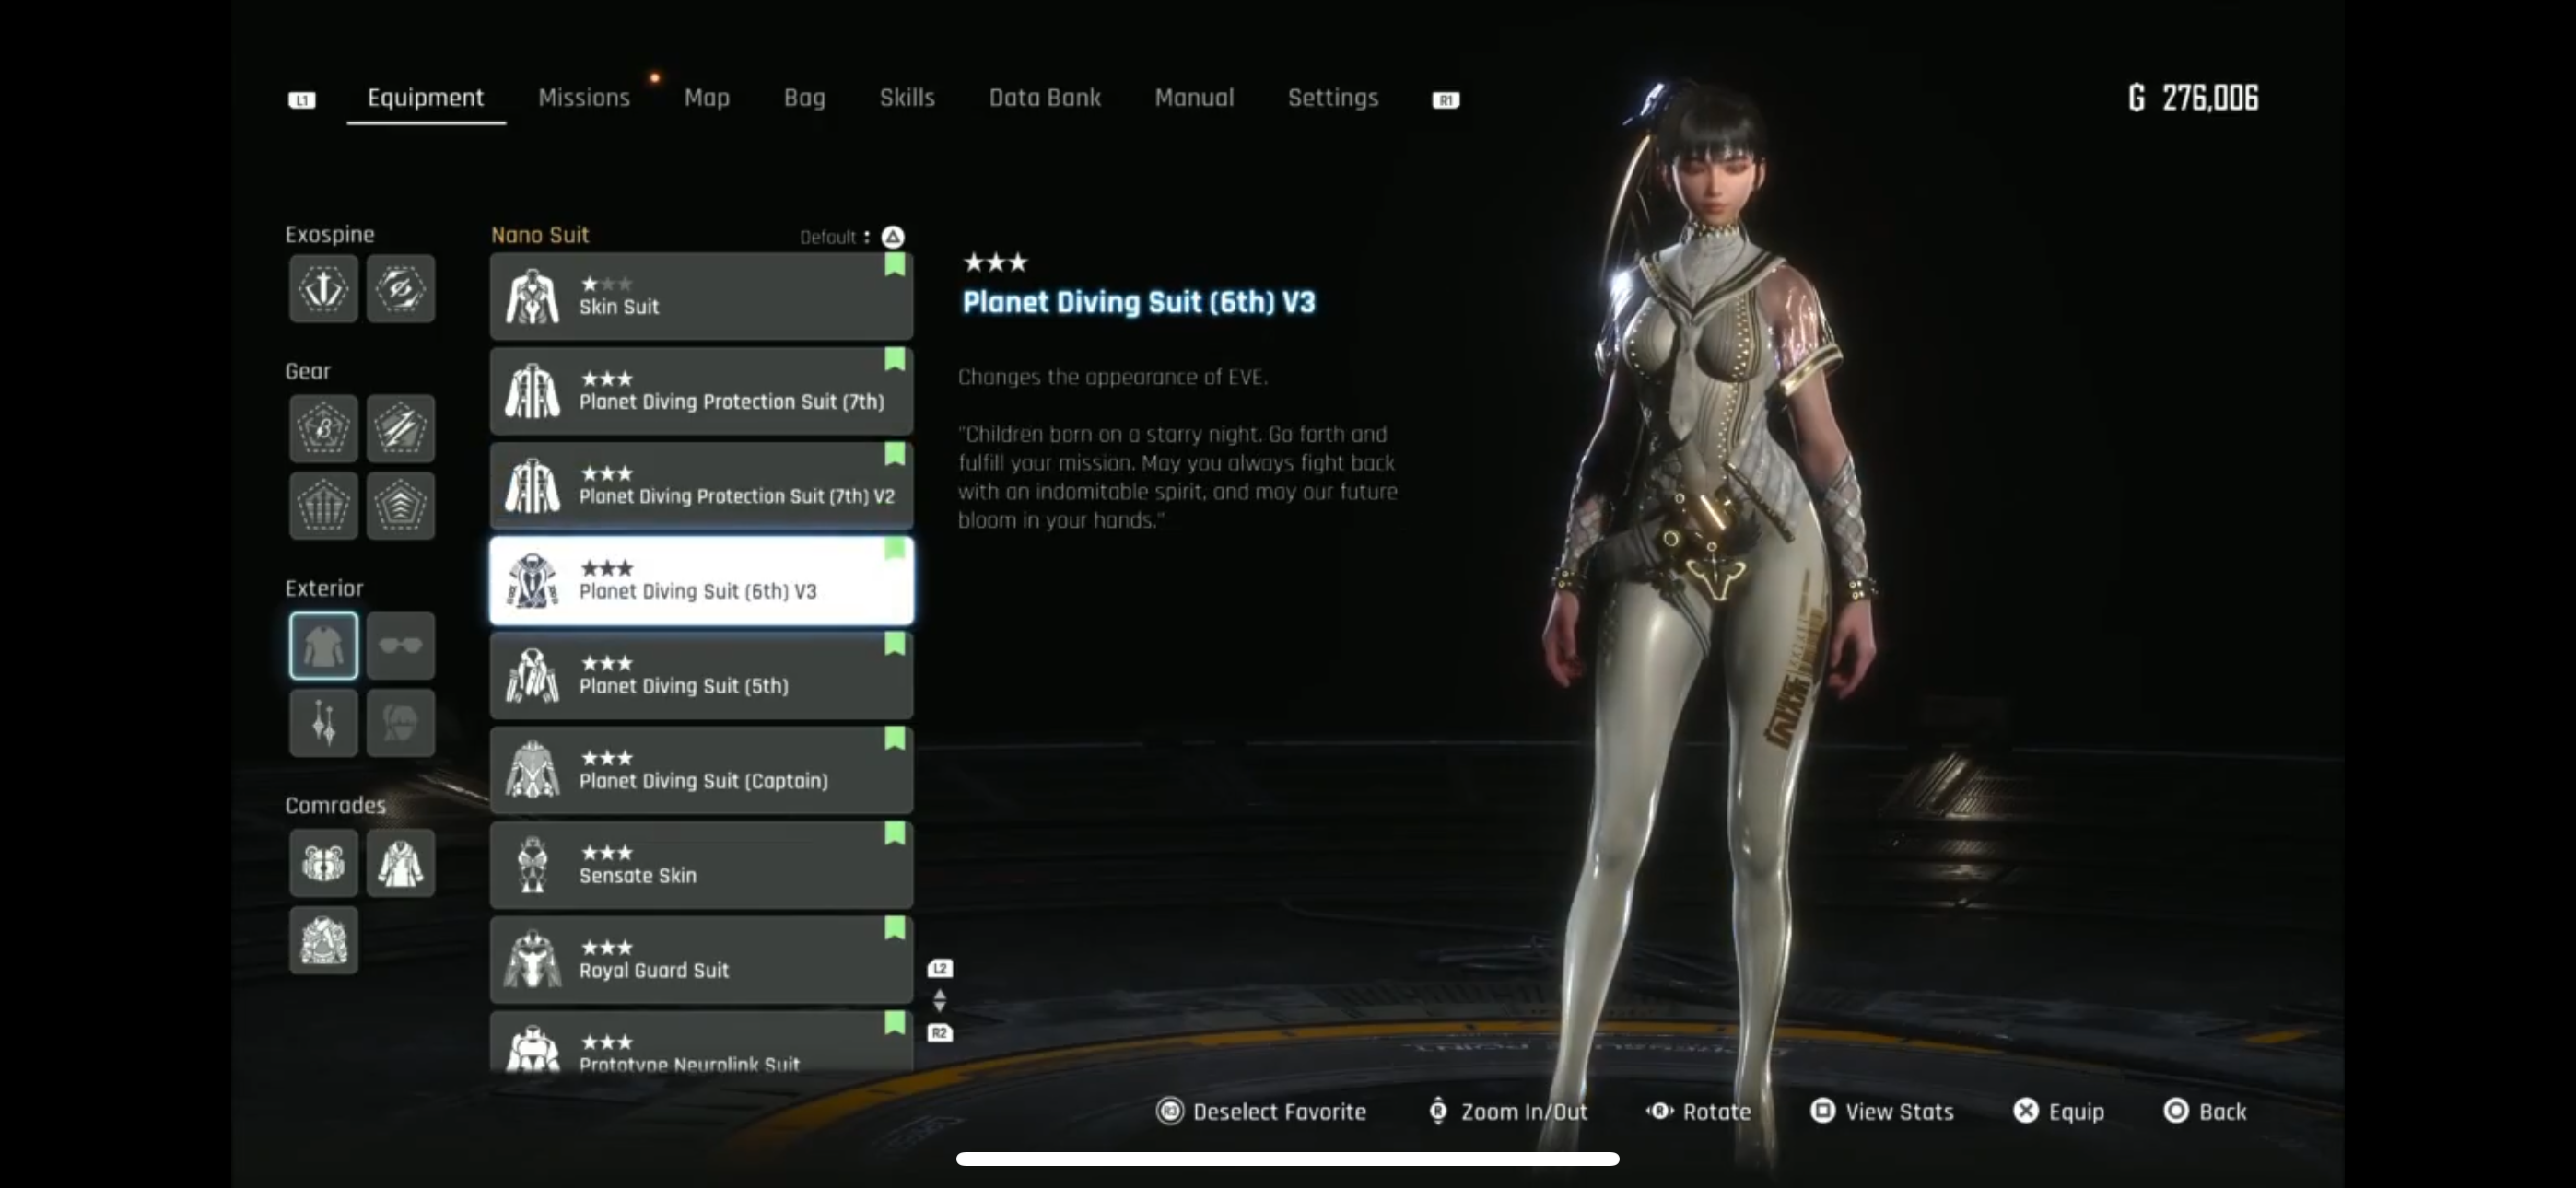Click the L1 previous tab indicator
This screenshot has width=2576, height=1188.
tap(302, 100)
